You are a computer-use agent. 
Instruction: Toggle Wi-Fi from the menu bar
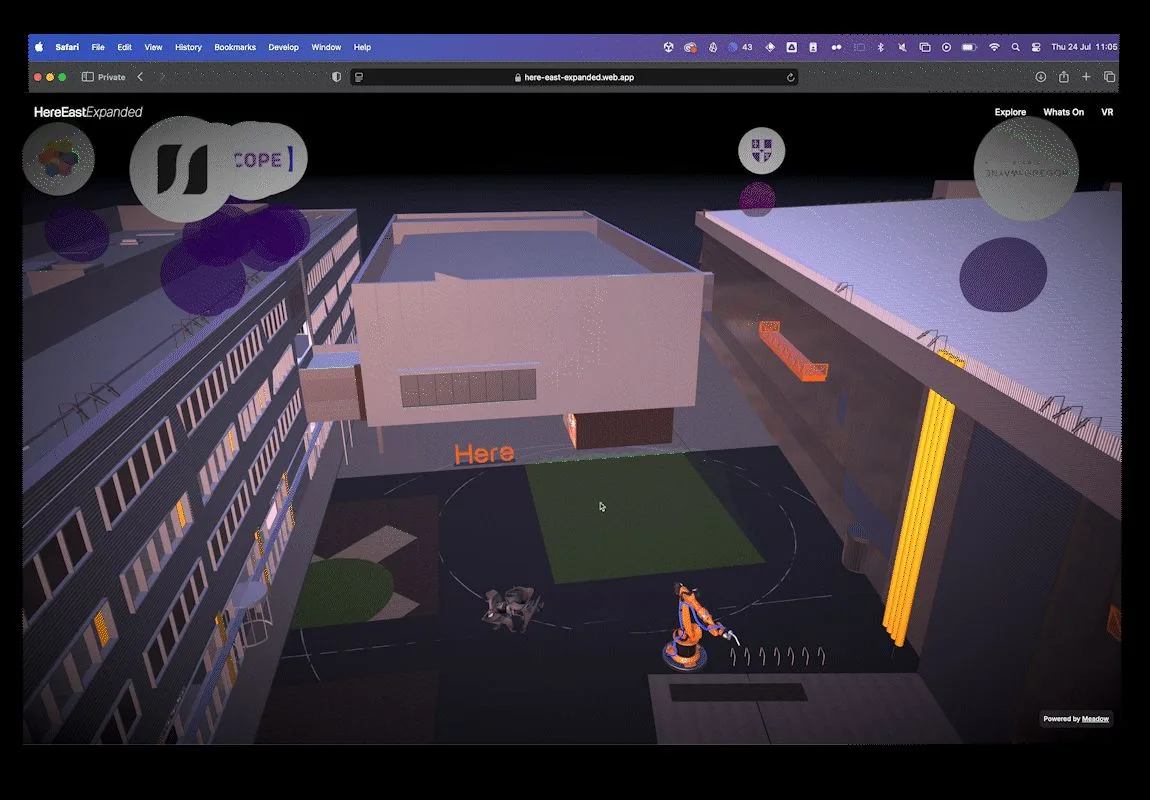tap(994, 47)
